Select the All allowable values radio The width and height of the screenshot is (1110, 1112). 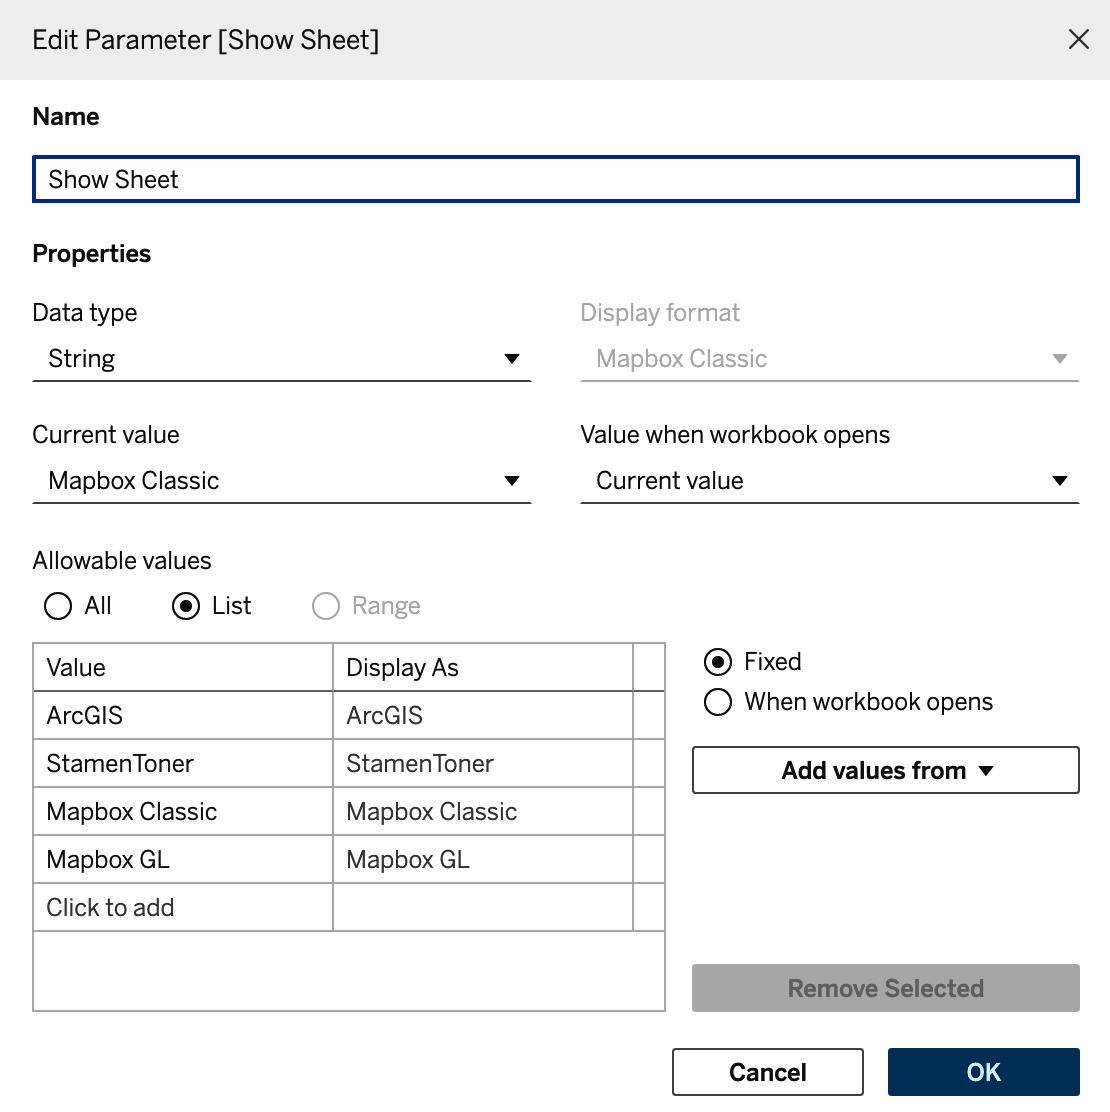click(57, 606)
